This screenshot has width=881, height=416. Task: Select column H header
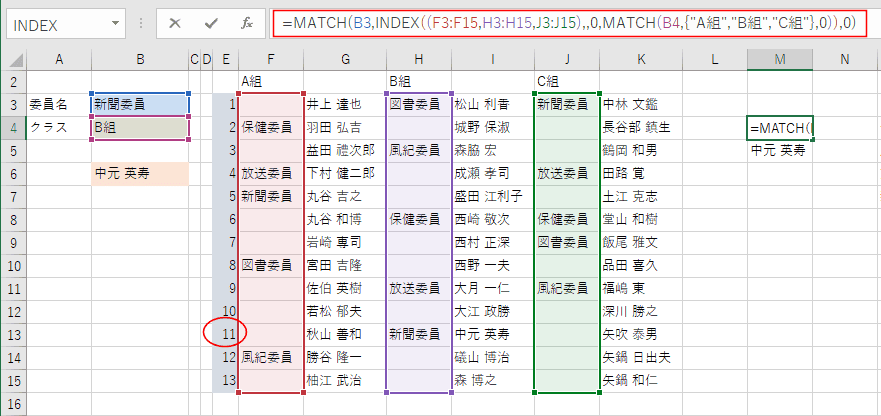coord(417,60)
